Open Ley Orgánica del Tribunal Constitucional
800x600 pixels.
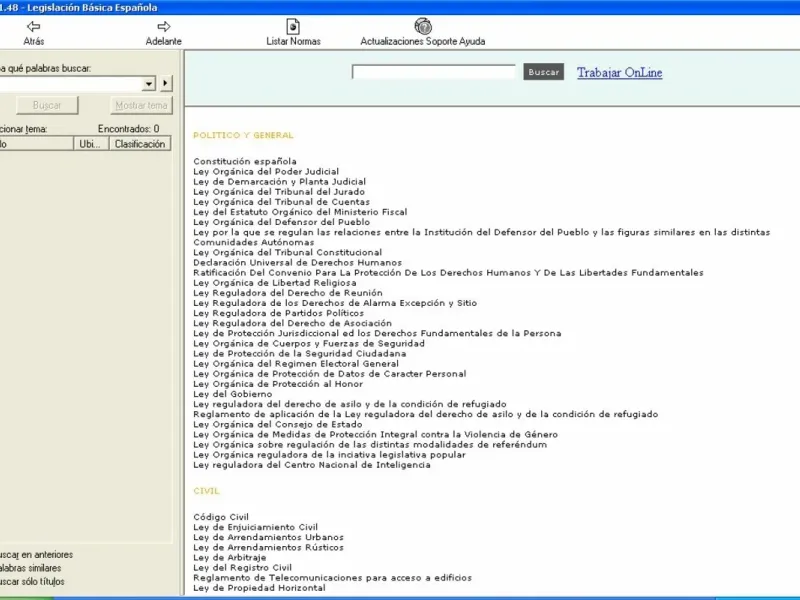[287, 253]
